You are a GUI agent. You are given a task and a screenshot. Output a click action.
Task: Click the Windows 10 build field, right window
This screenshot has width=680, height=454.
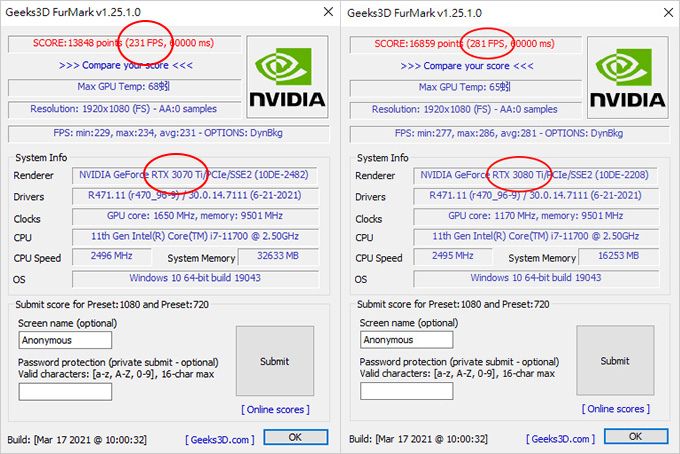536,278
